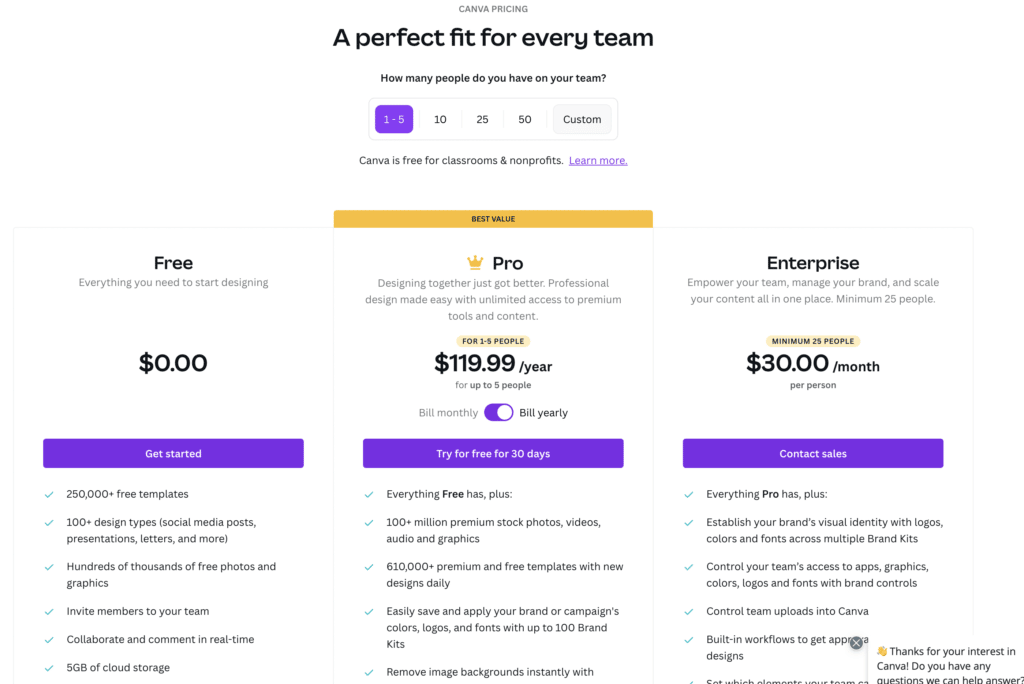The height and width of the screenshot is (684, 1024).
Task: Choose team size of 10 people
Action: (440, 119)
